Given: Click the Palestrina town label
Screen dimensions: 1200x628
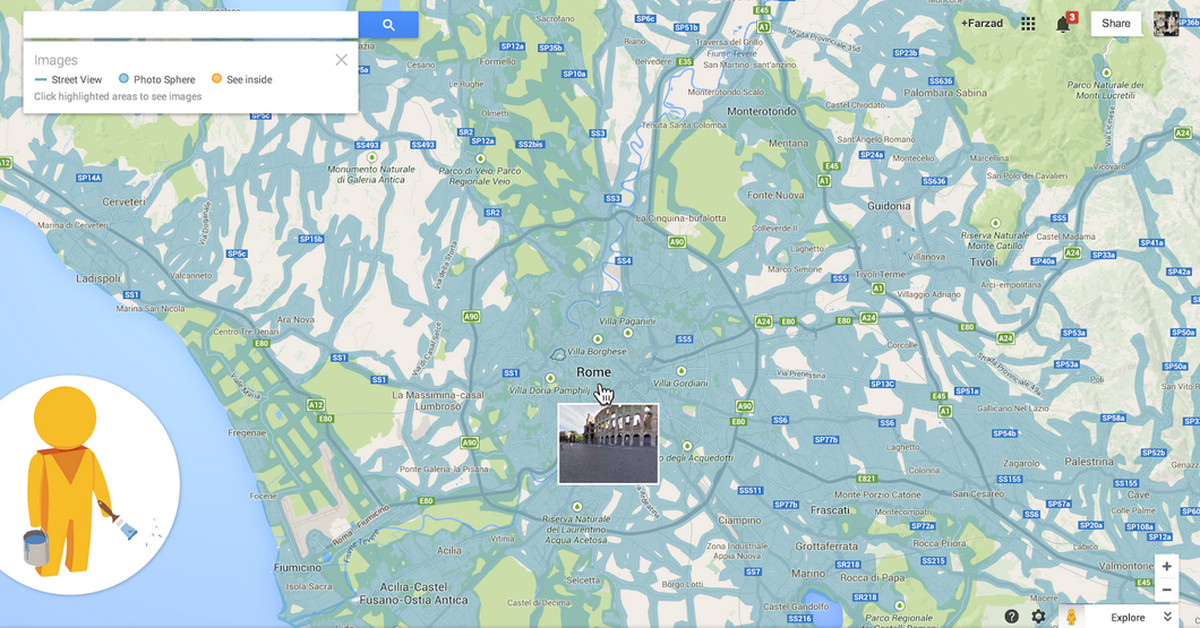Looking at the screenshot, I should (1089, 462).
